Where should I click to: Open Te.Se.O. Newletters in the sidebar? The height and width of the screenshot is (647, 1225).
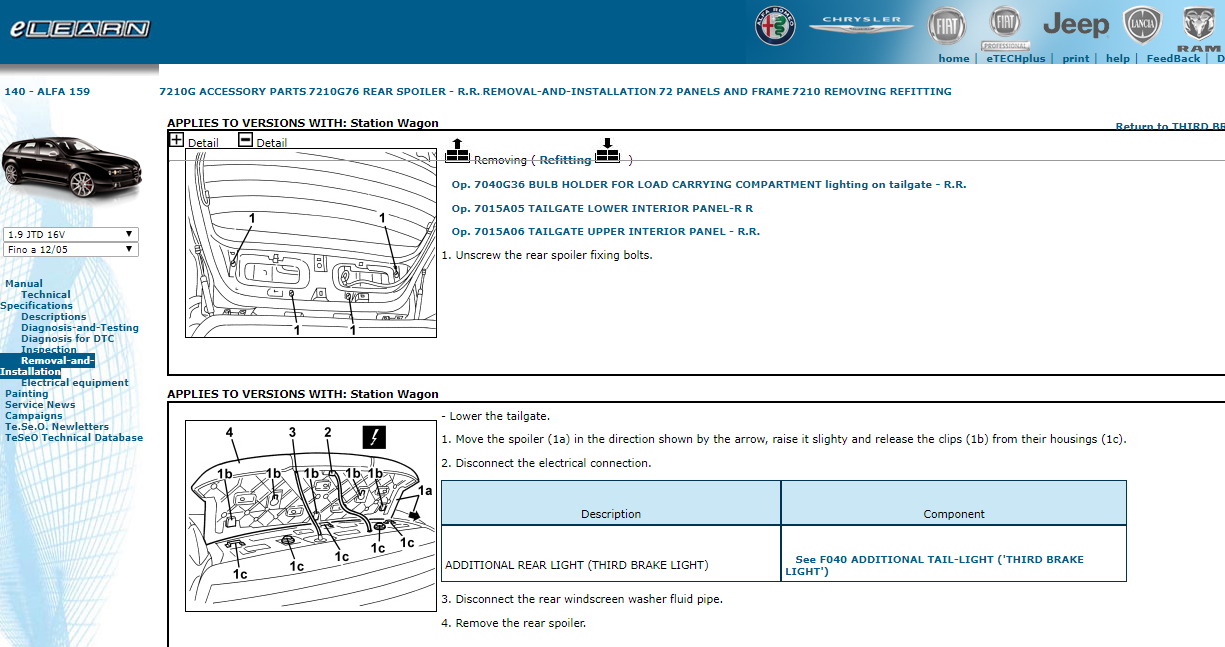57,427
